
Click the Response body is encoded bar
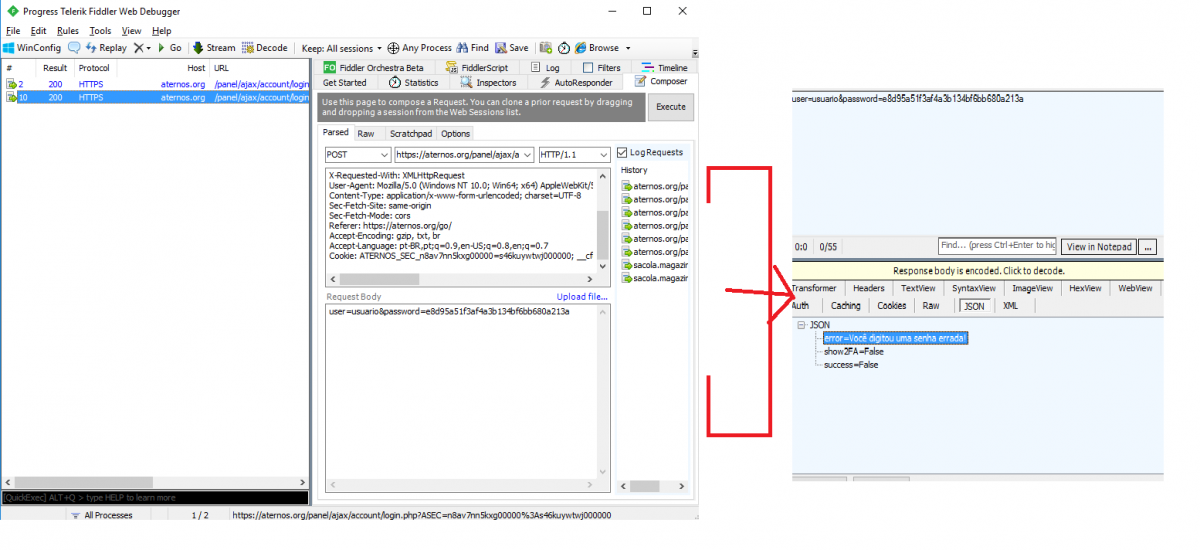click(977, 271)
